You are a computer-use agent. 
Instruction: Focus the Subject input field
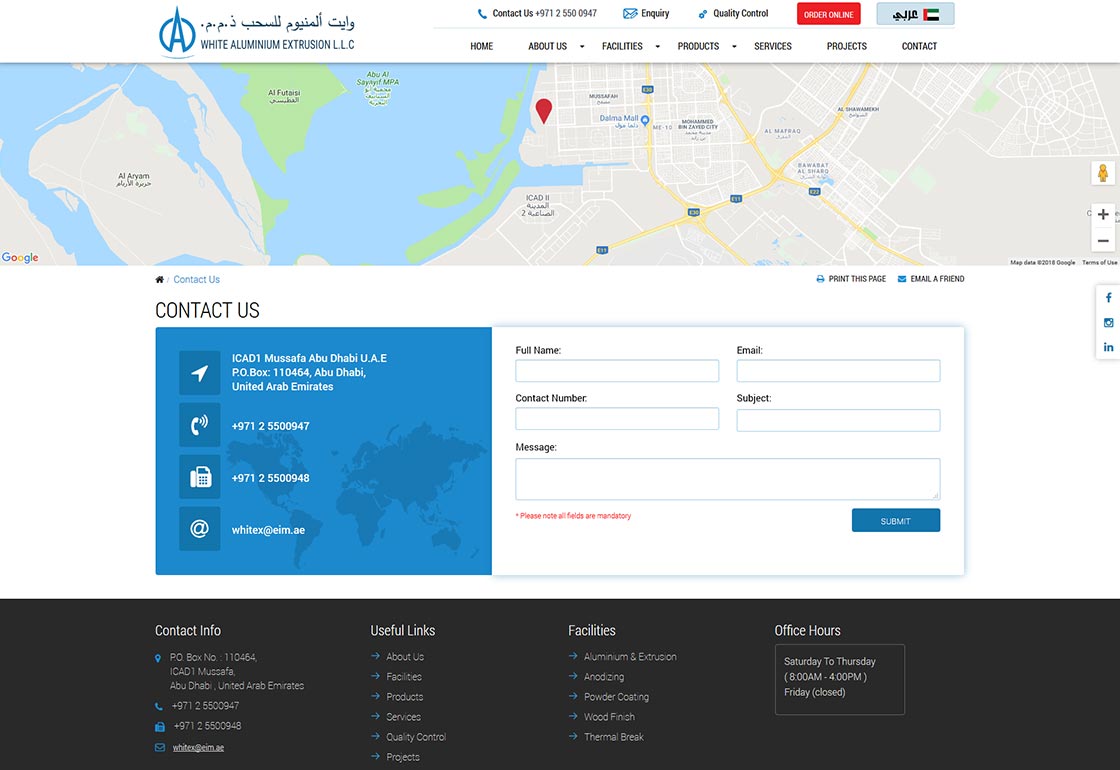pyautogui.click(x=839, y=420)
